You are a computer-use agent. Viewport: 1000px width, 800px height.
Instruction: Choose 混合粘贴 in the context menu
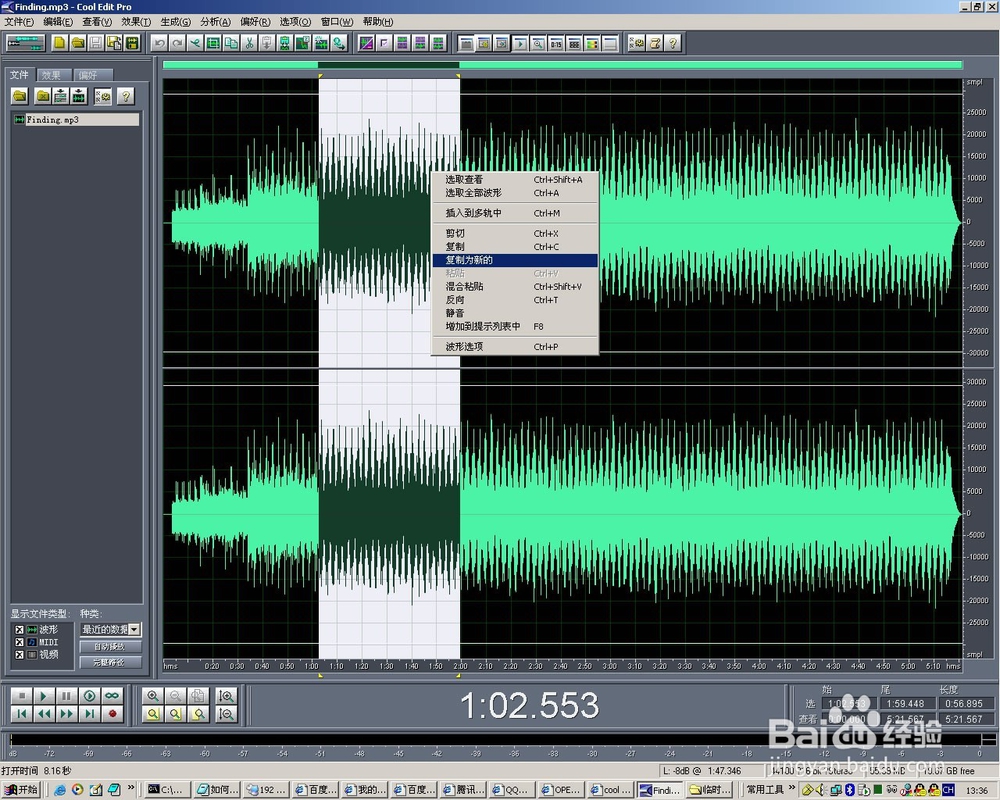pos(515,287)
